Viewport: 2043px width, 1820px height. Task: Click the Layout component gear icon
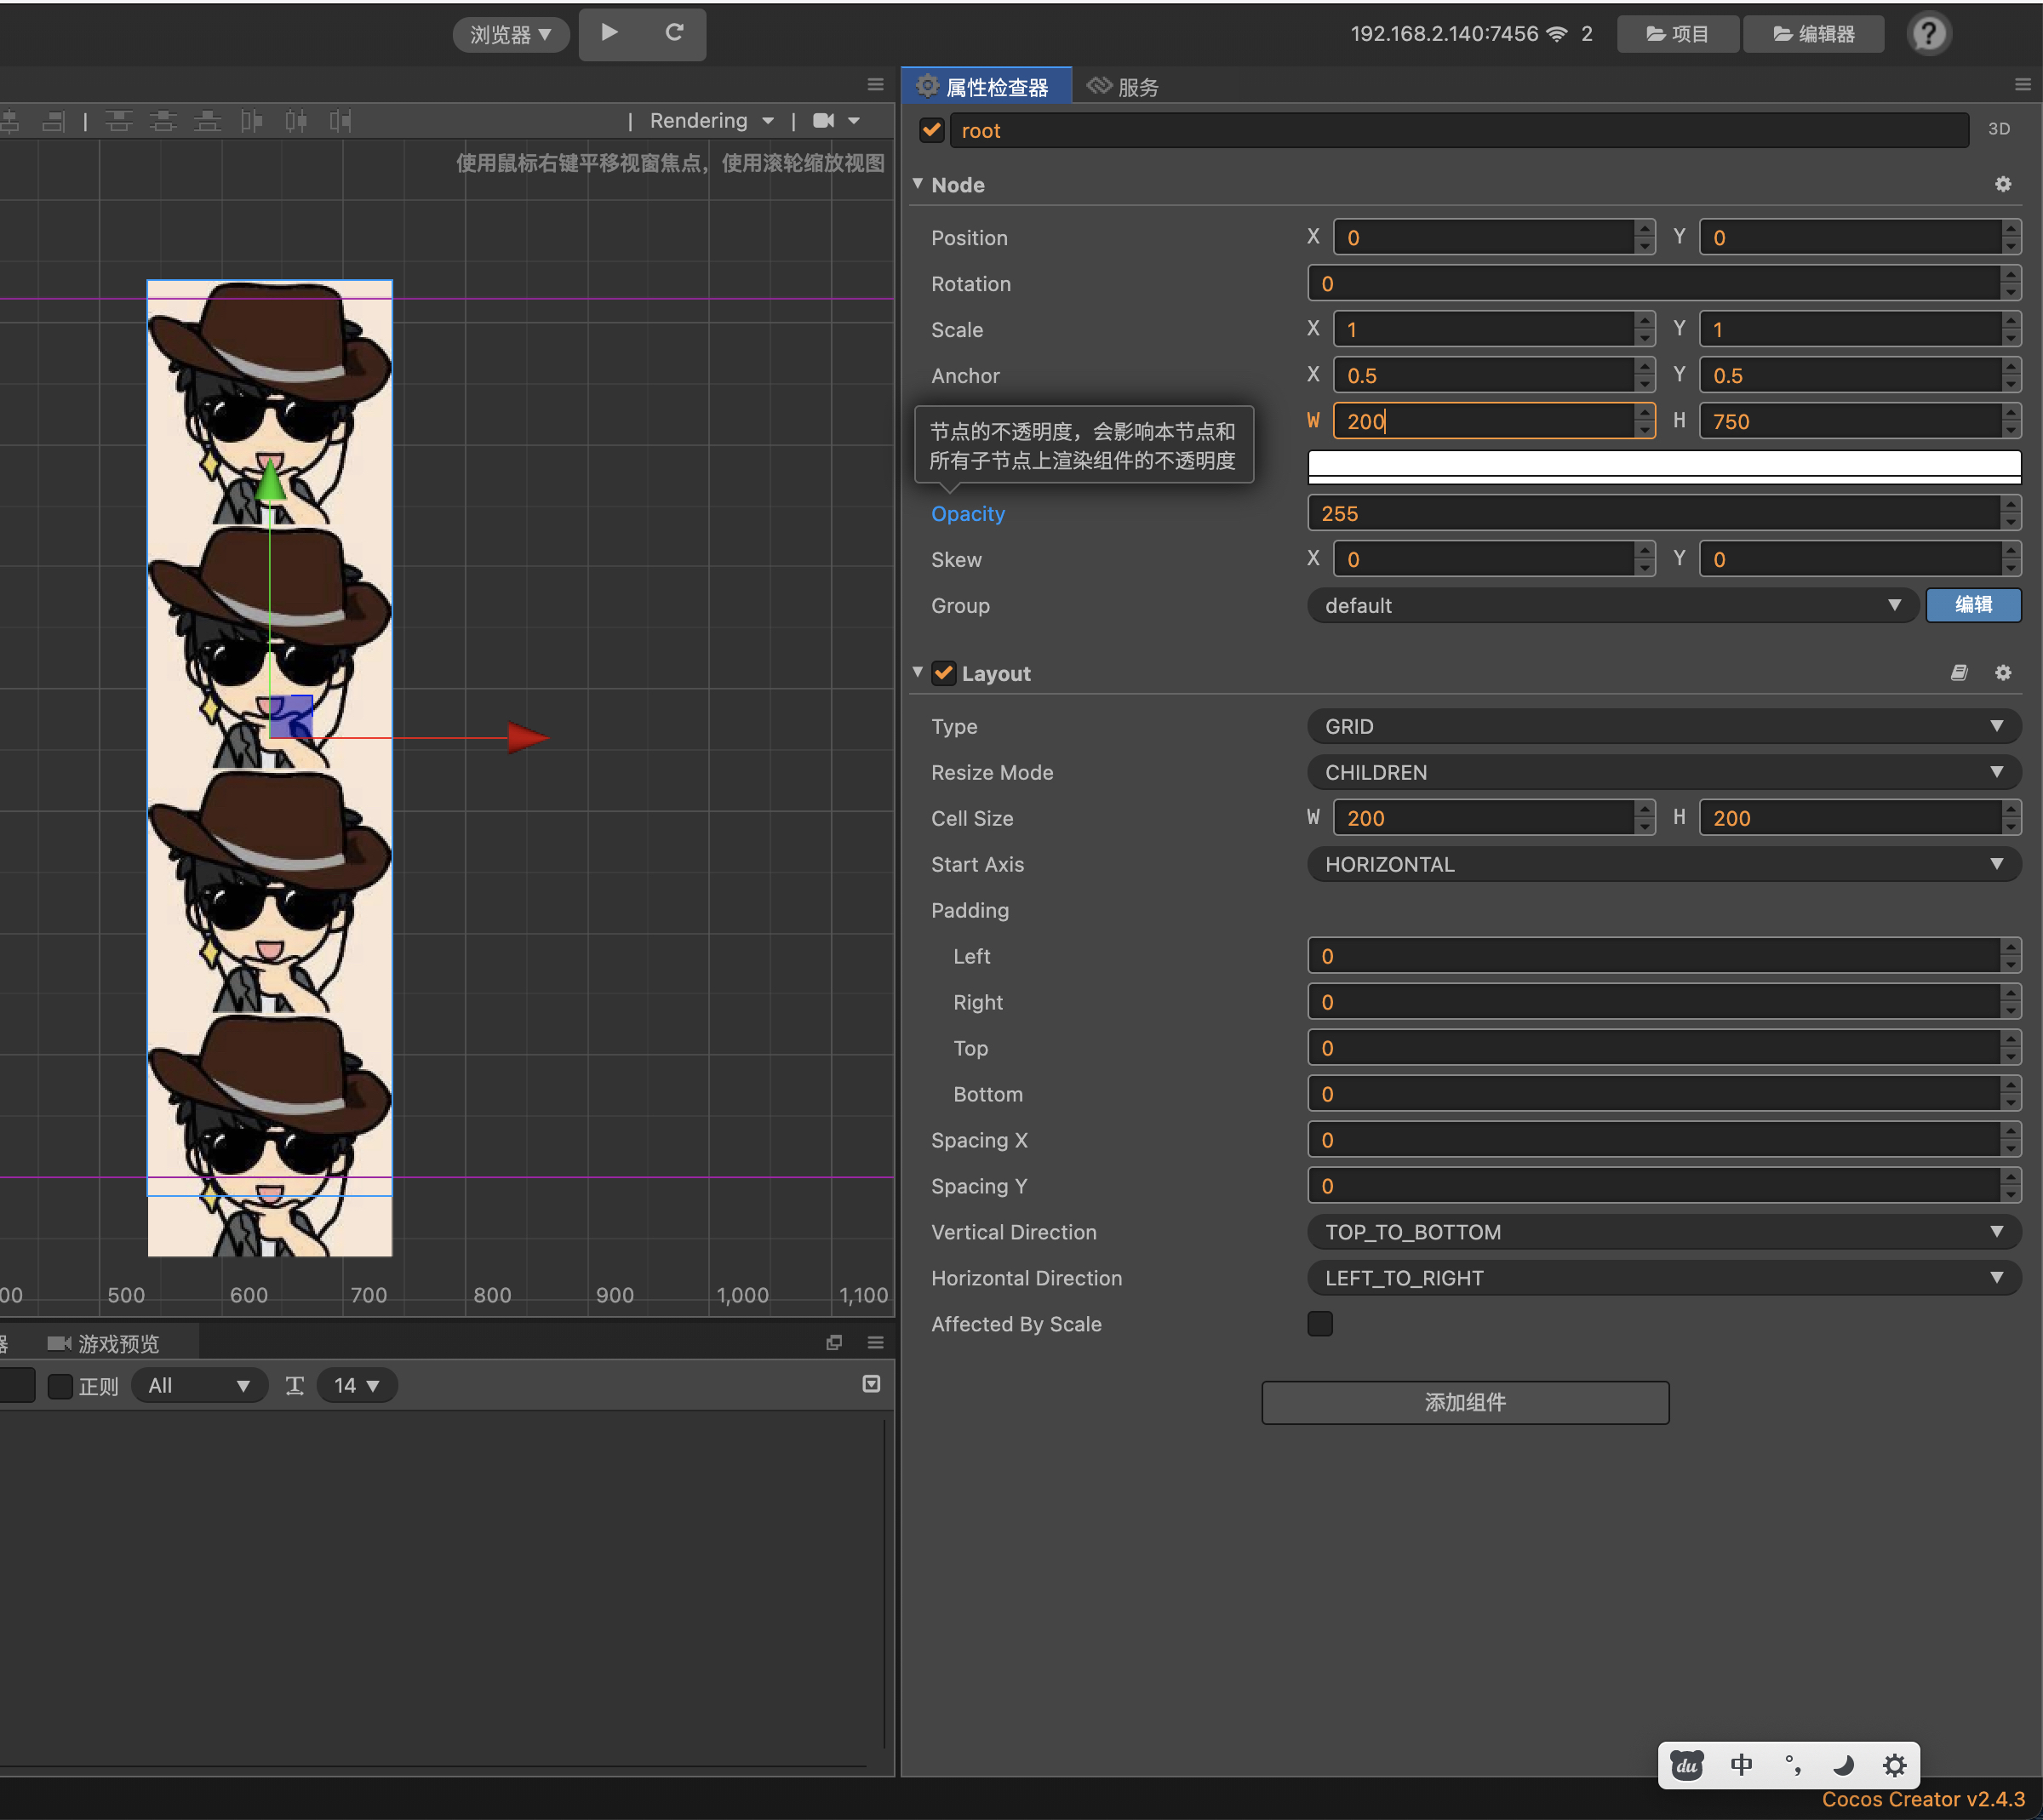click(x=2003, y=673)
